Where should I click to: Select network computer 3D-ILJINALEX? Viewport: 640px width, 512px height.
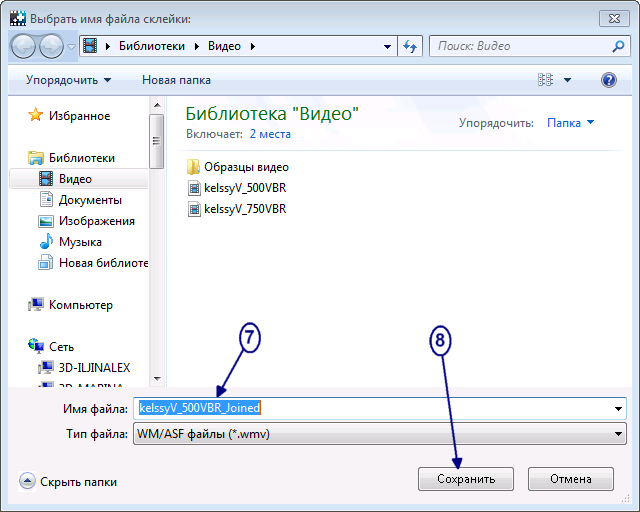pos(94,367)
